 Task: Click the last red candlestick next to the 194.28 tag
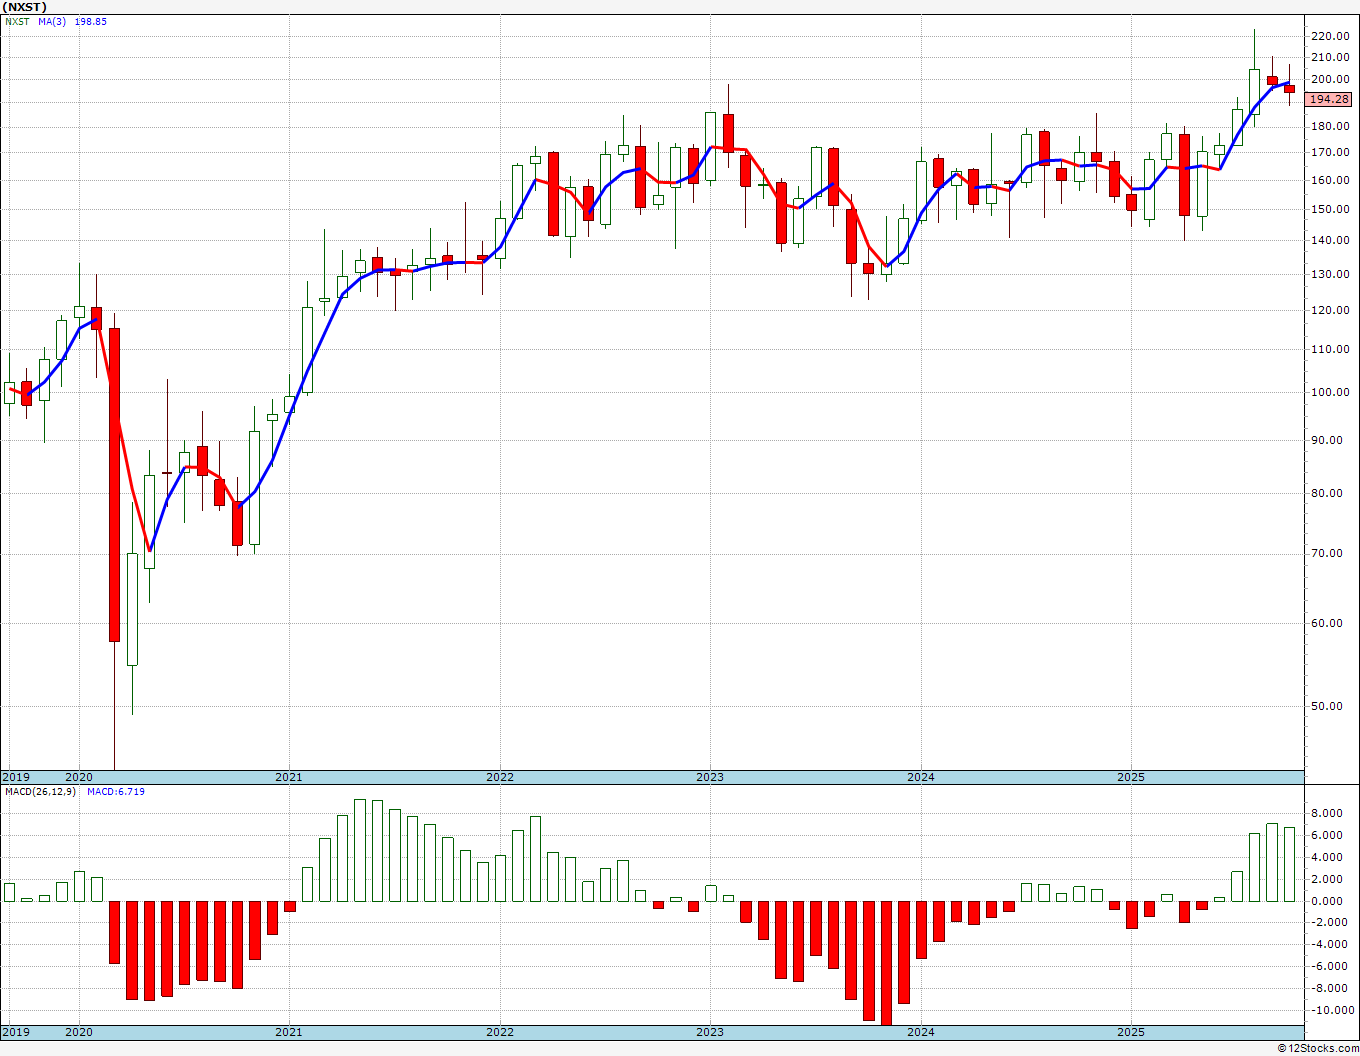pos(1290,89)
